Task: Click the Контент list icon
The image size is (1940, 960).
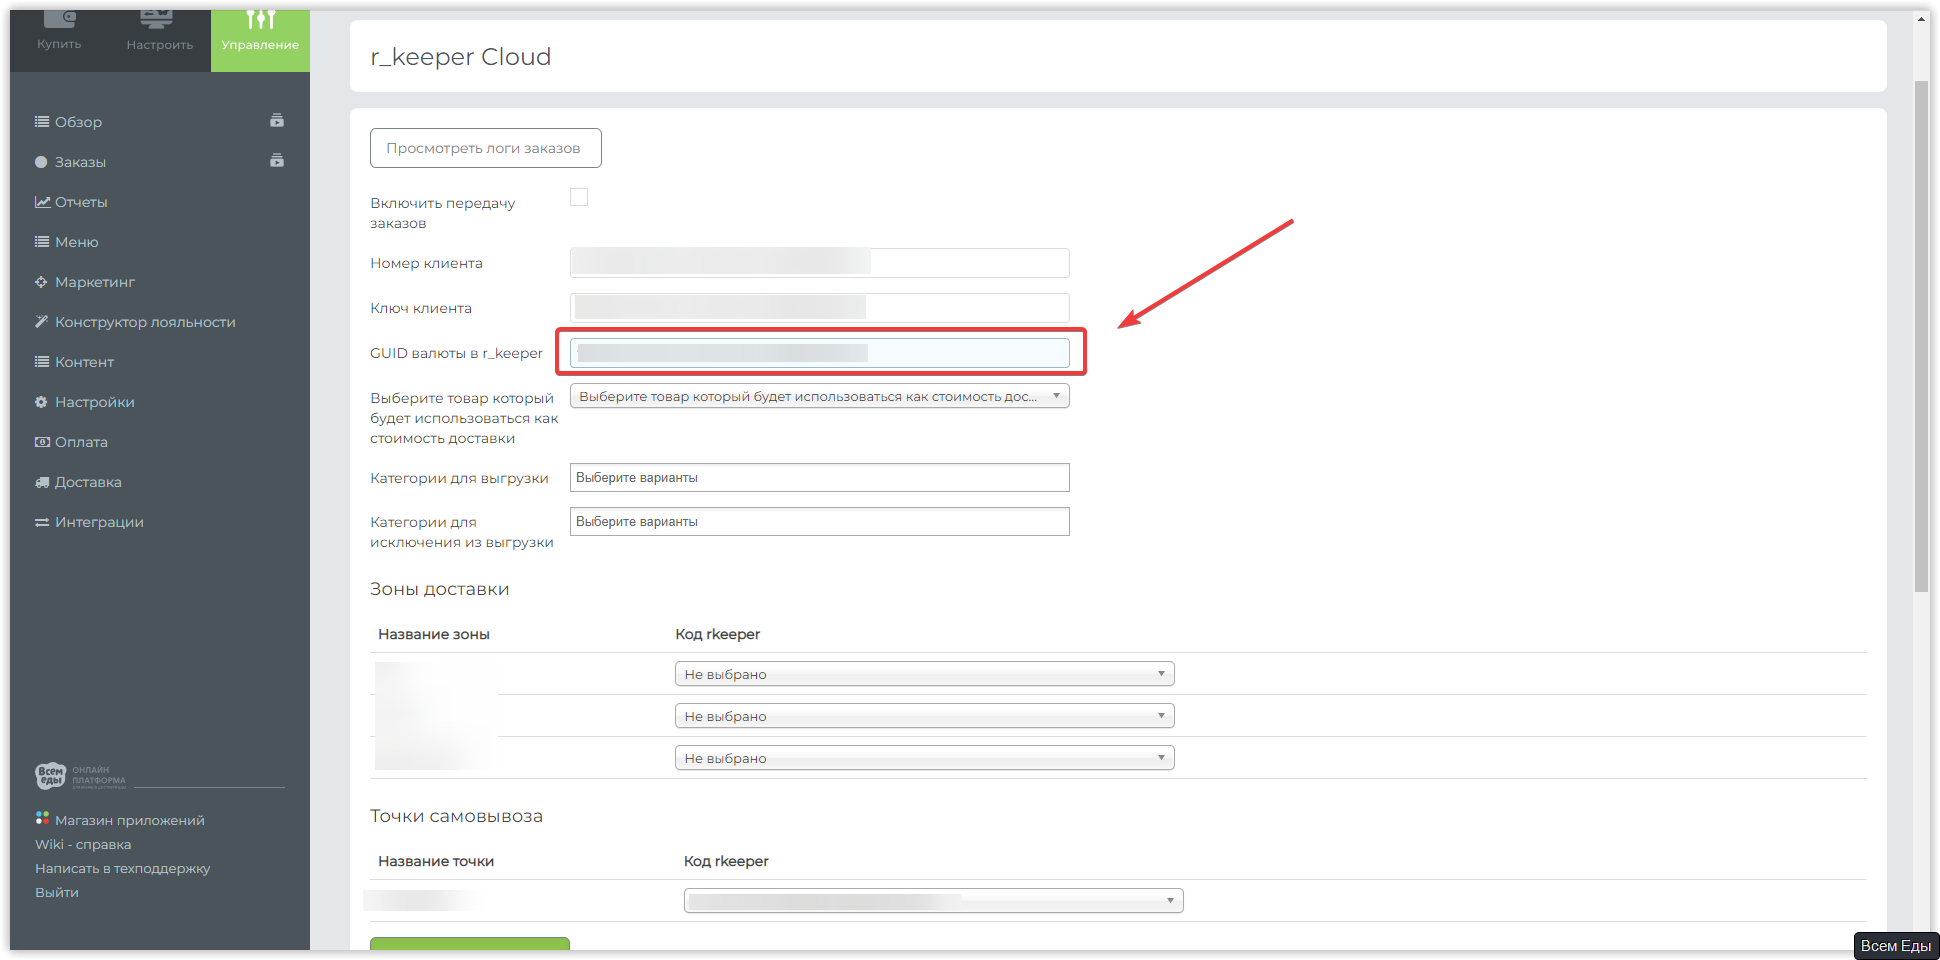Action: pyautogui.click(x=42, y=362)
